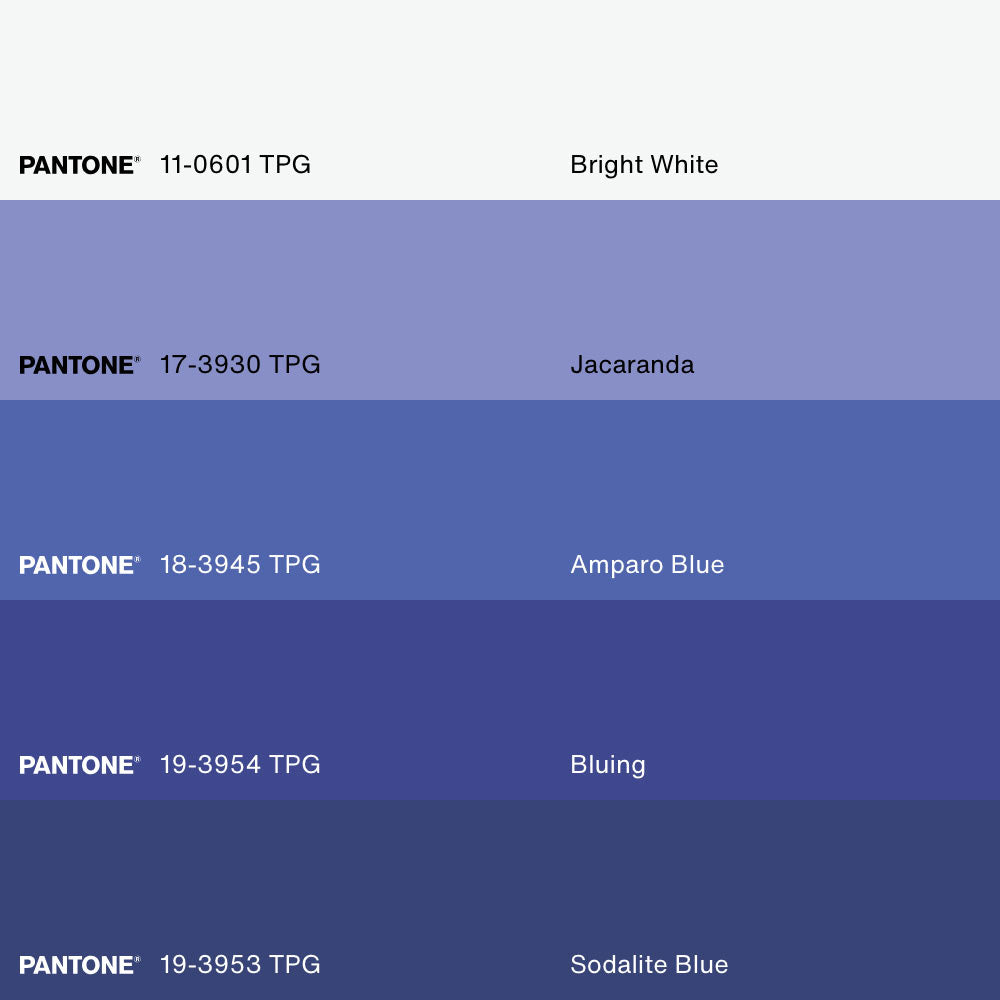This screenshot has height=1000, width=1000.
Task: Click the "Sodalite Blue" color name
Action: [x=649, y=965]
